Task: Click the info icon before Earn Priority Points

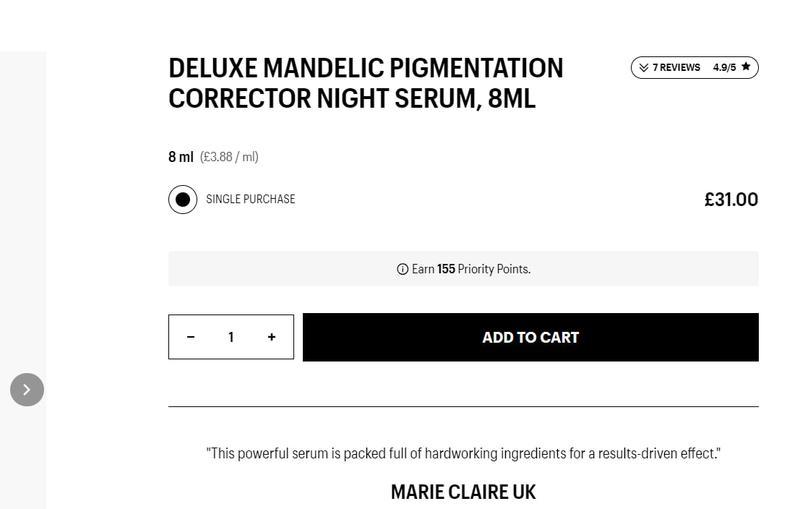Action: tap(403, 269)
